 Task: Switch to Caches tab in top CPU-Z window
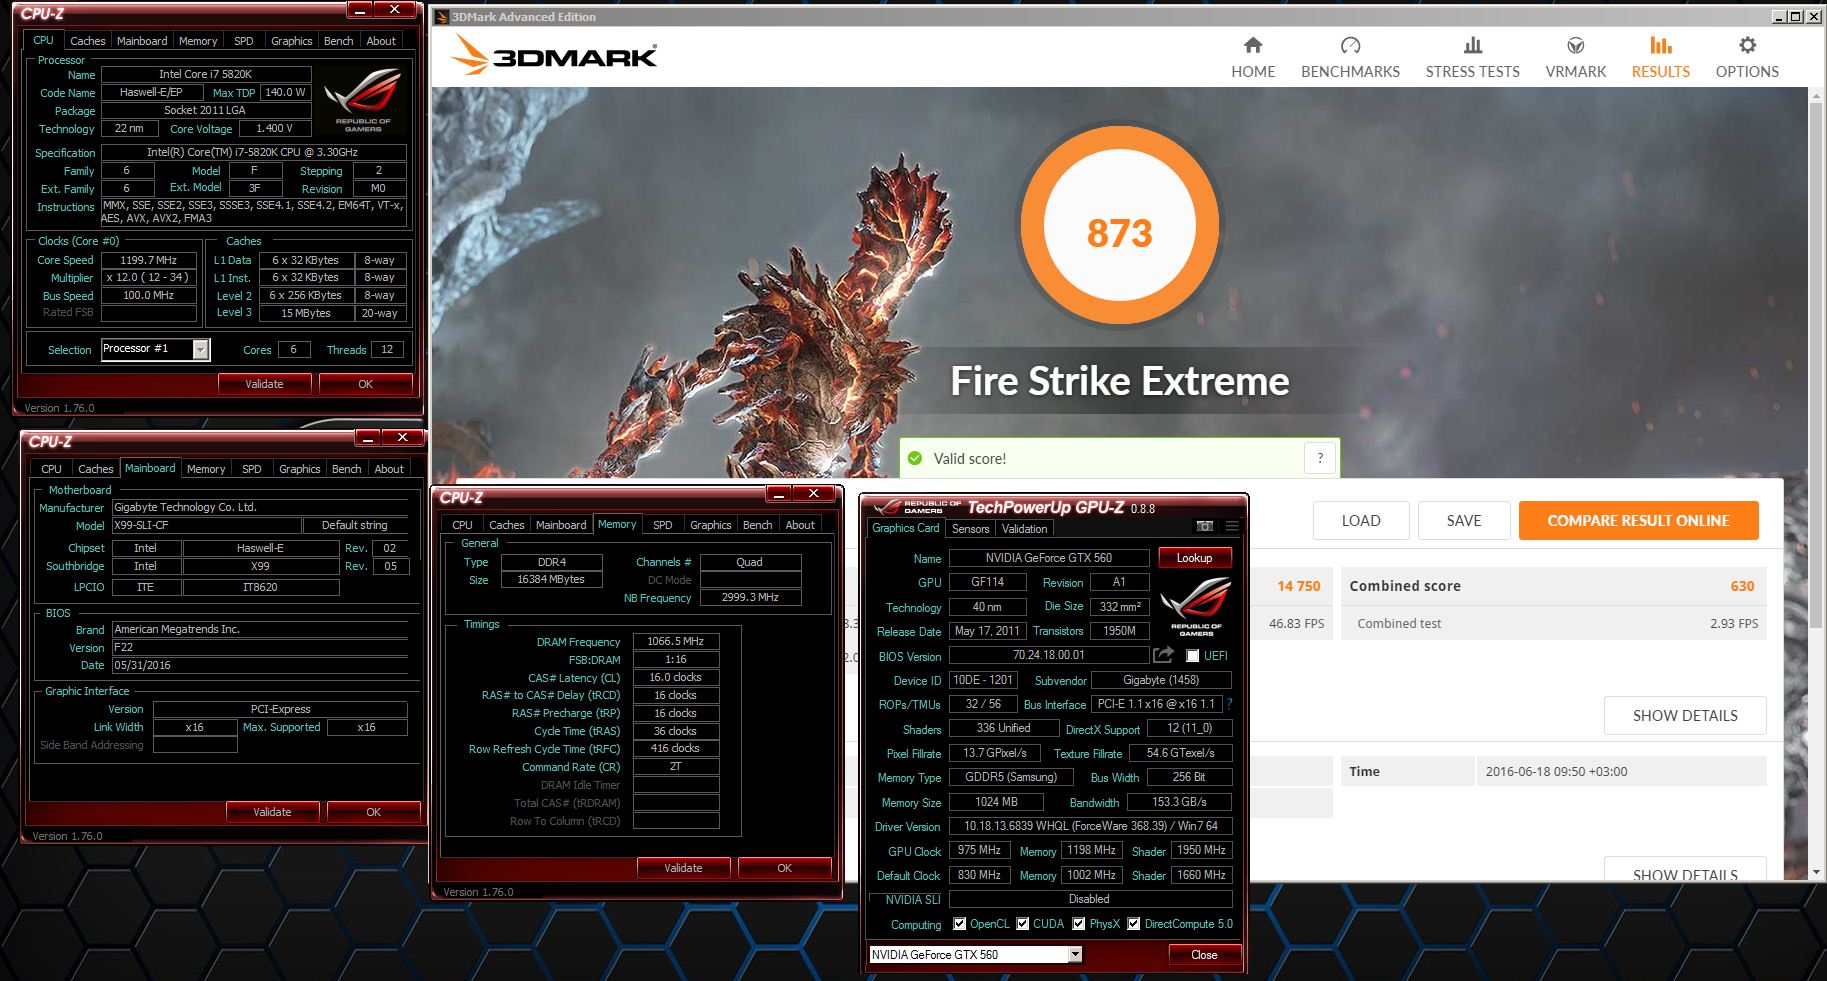coord(87,41)
